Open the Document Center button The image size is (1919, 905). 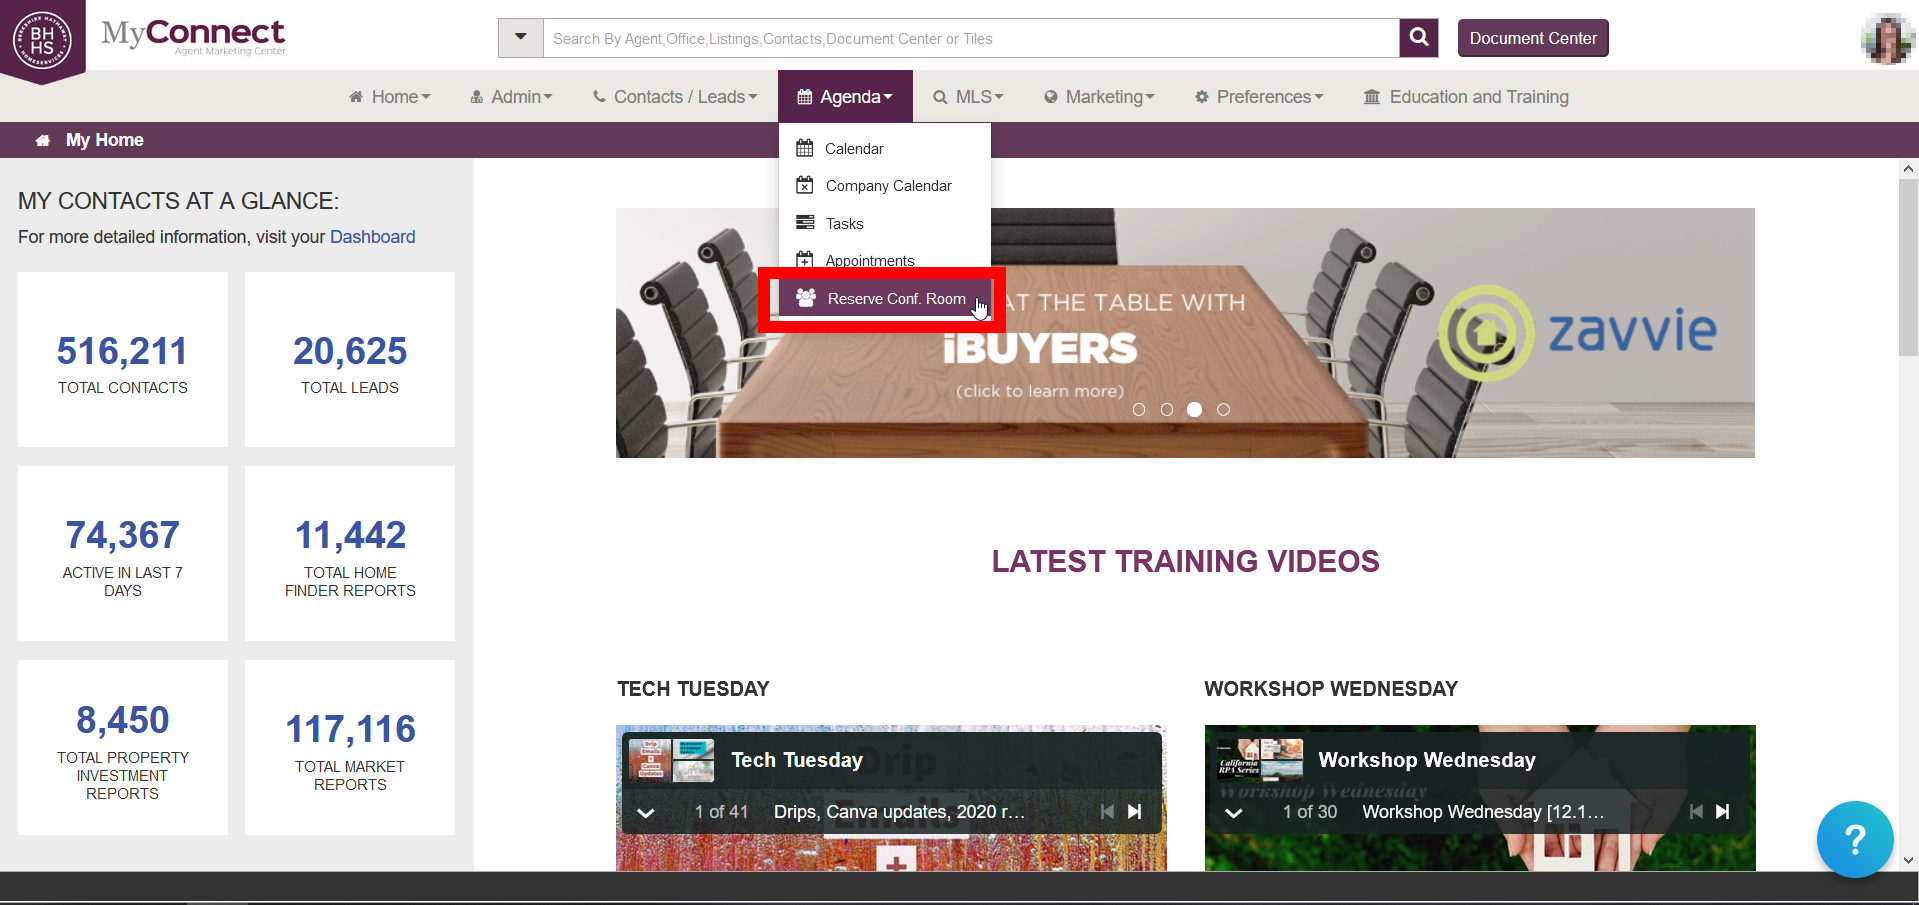click(1533, 38)
